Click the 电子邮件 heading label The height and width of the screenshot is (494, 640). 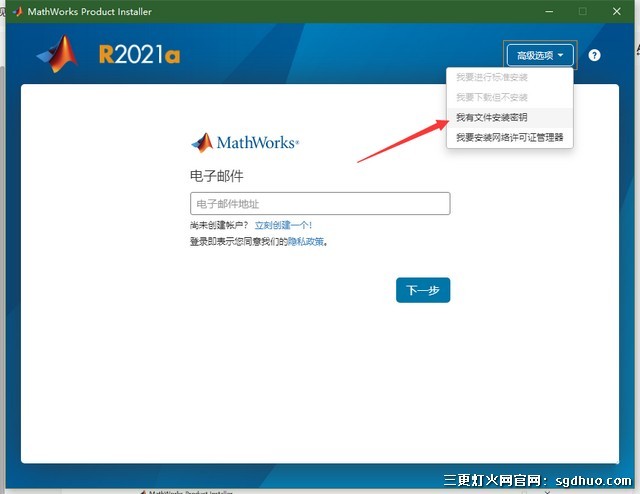point(217,176)
